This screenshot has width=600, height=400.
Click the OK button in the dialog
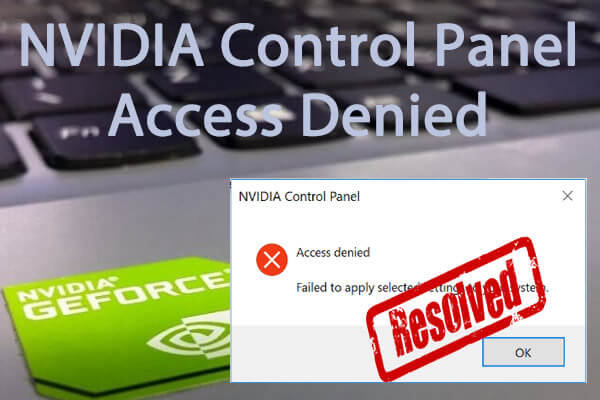523,352
